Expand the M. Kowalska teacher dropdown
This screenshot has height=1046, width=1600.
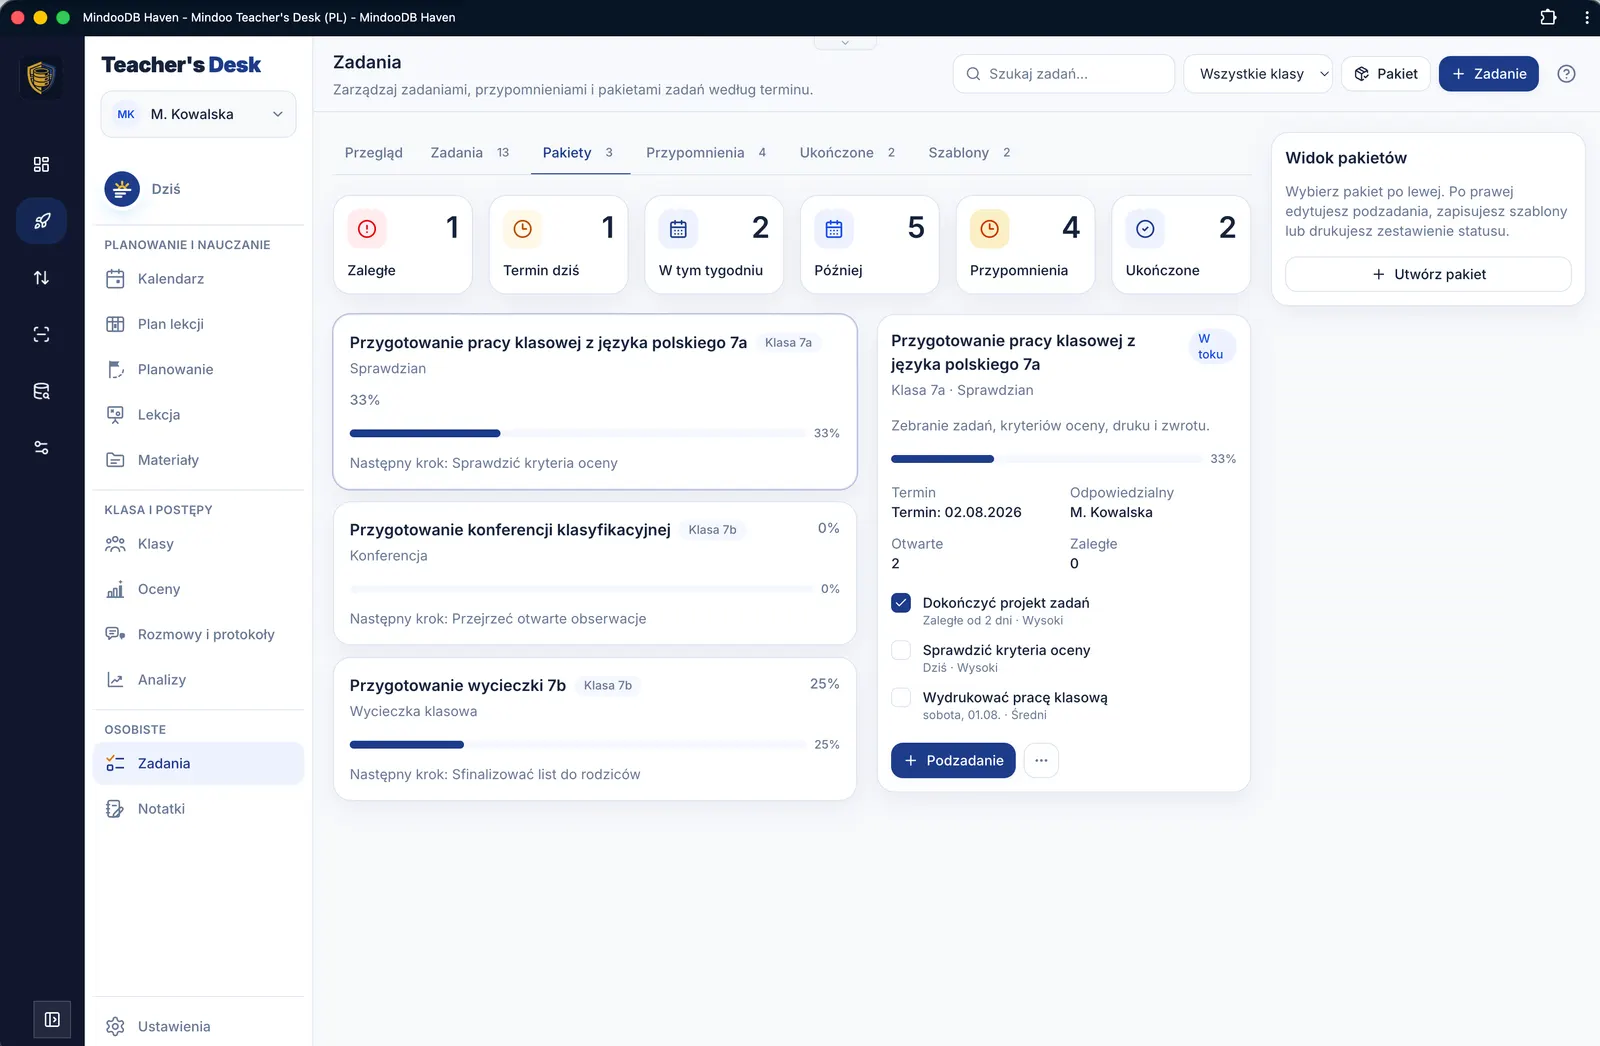click(199, 114)
